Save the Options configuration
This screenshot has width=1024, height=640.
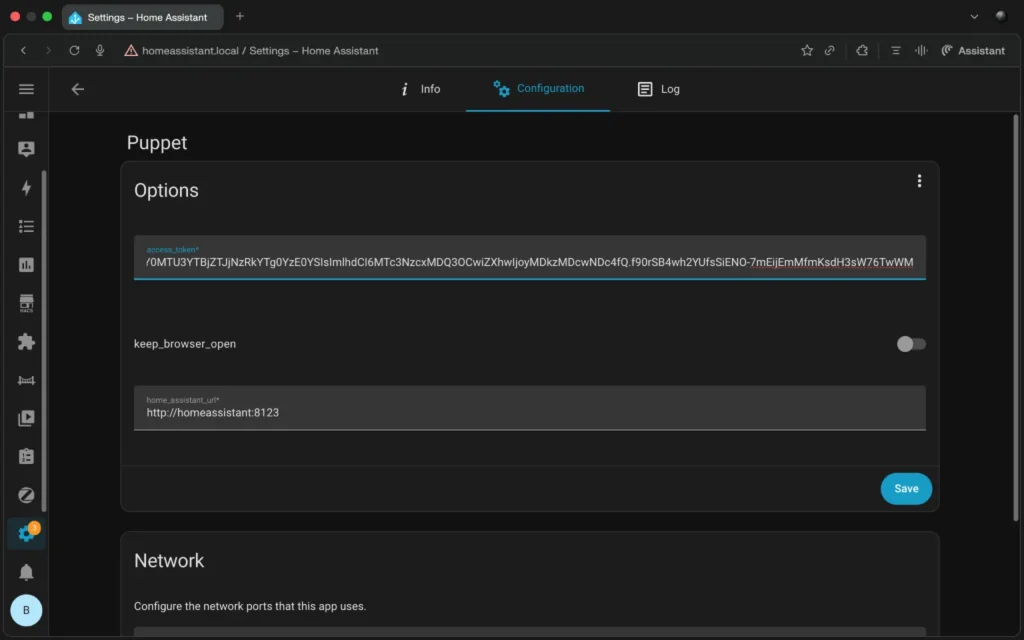coord(906,488)
